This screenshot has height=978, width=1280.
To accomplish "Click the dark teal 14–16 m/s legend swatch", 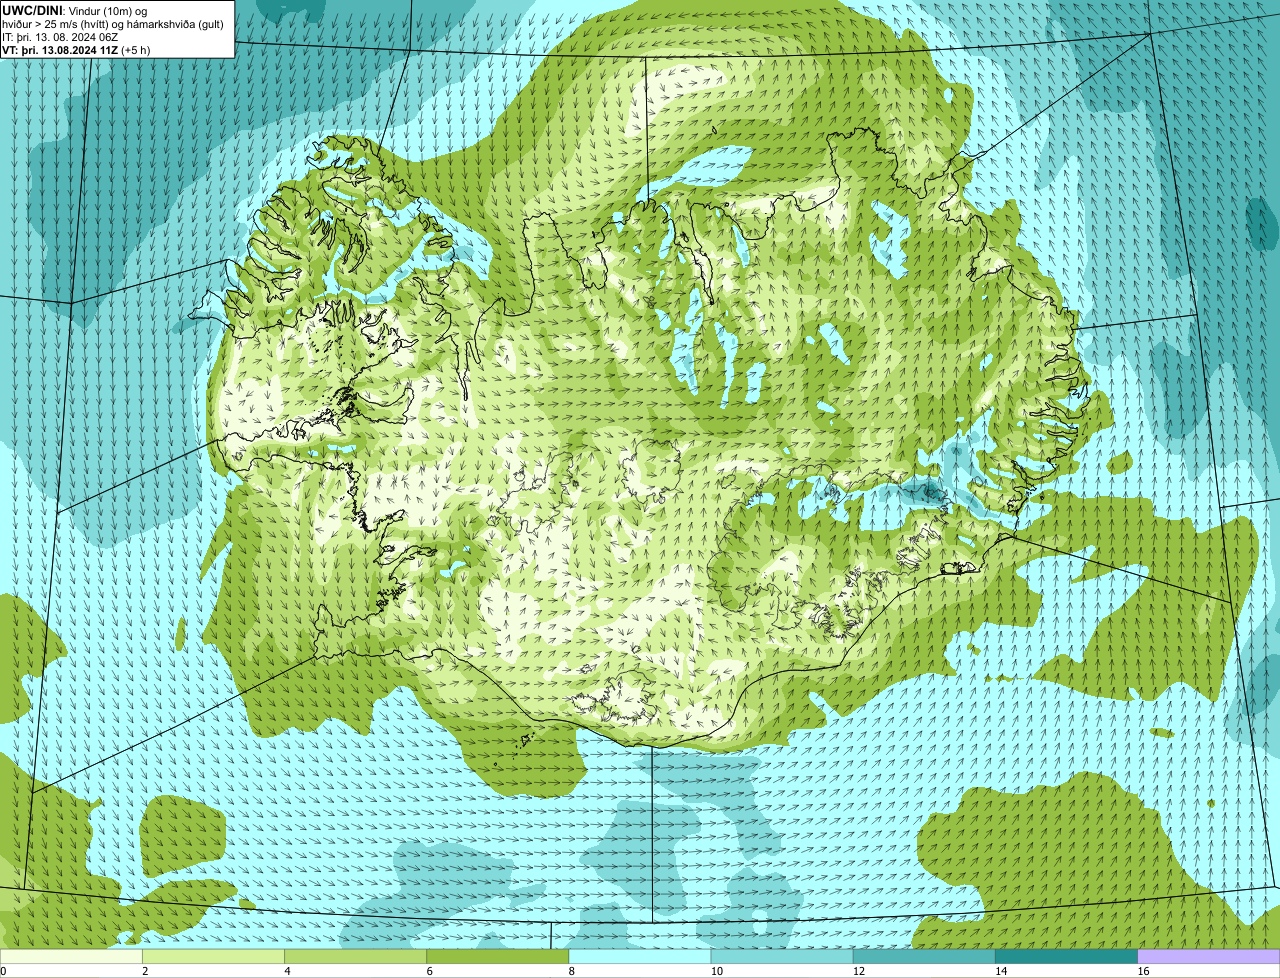I will click(x=1066, y=957).
